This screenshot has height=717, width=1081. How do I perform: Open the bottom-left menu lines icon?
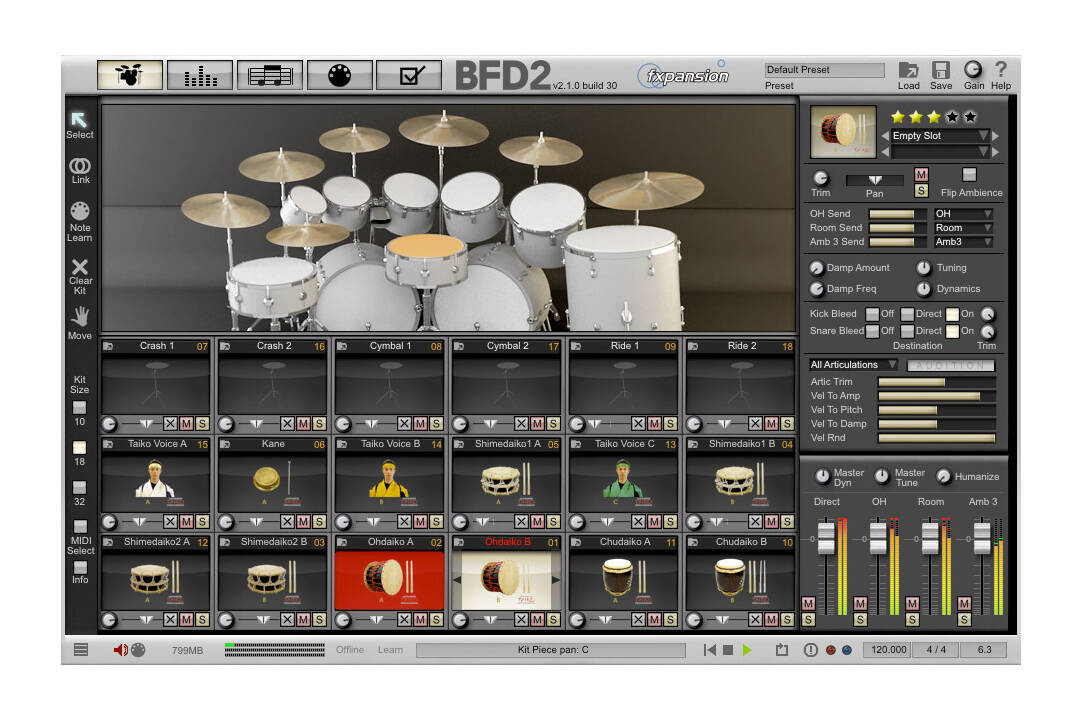pyautogui.click(x=81, y=649)
